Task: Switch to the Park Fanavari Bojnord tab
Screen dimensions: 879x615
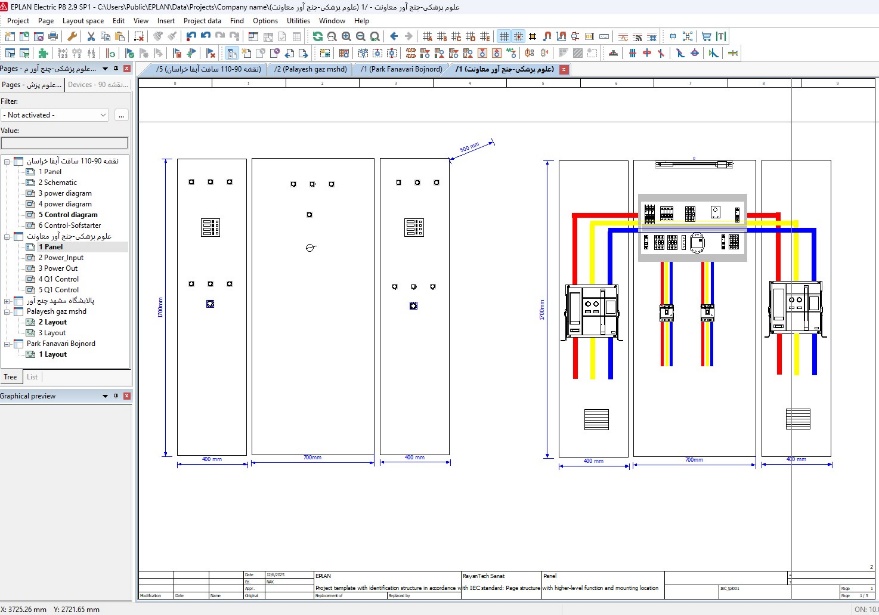Action: (x=401, y=70)
